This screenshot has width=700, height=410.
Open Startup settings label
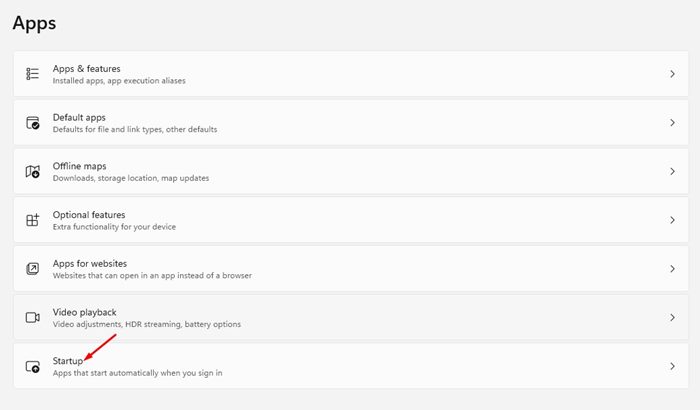68,361
